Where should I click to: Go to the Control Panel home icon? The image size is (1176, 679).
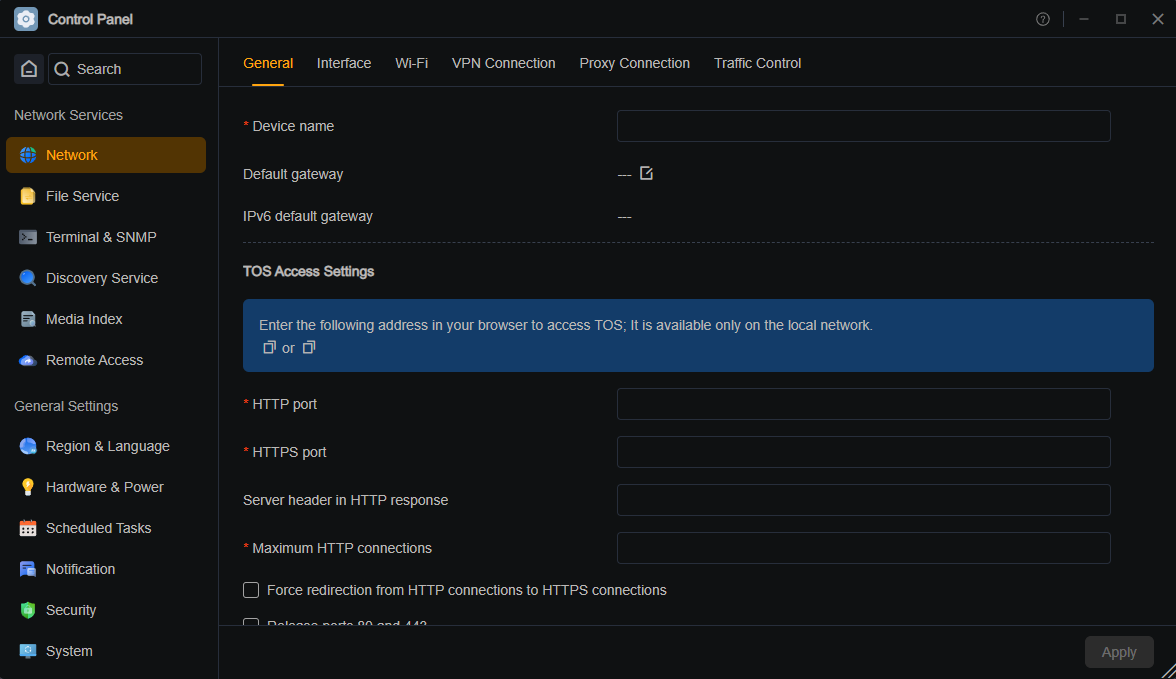(28, 69)
